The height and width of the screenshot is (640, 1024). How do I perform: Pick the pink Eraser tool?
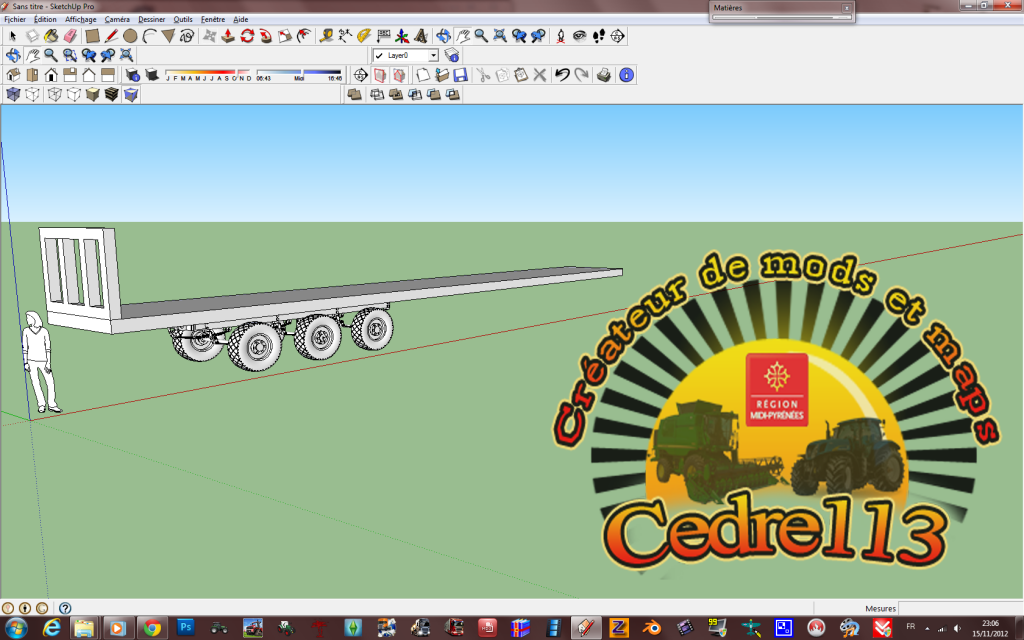[x=70, y=36]
